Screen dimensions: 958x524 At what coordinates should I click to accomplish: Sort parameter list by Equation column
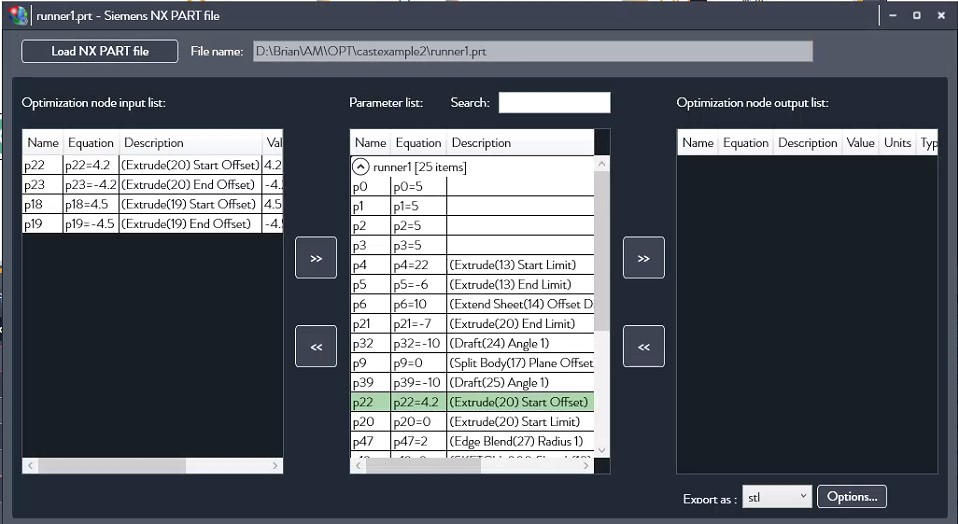419,142
